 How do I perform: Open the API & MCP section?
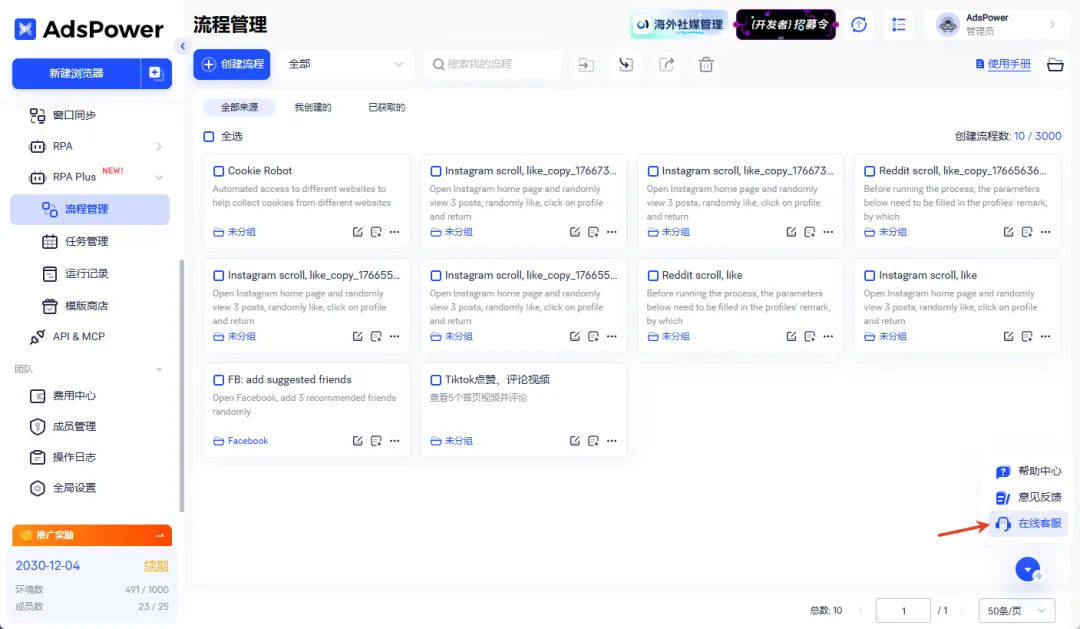point(77,337)
